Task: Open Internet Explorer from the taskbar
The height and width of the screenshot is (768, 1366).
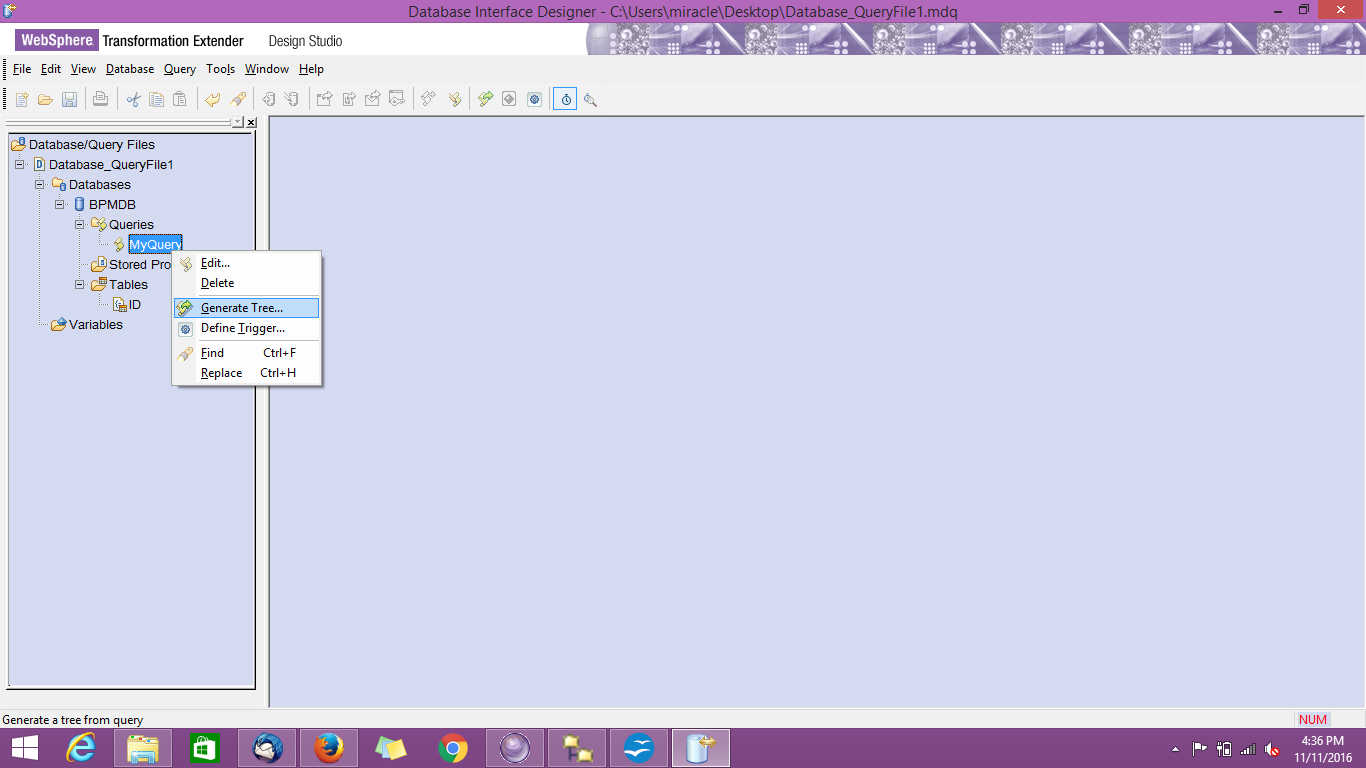Action: tap(81, 748)
